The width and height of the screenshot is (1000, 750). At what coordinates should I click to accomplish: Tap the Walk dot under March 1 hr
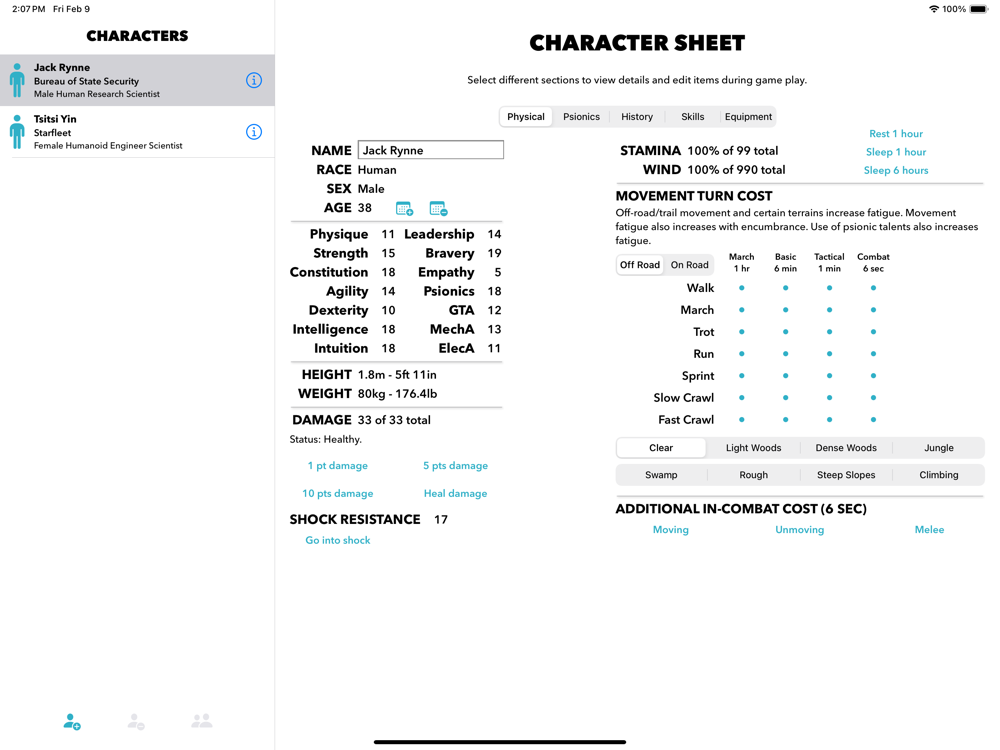[x=741, y=288]
